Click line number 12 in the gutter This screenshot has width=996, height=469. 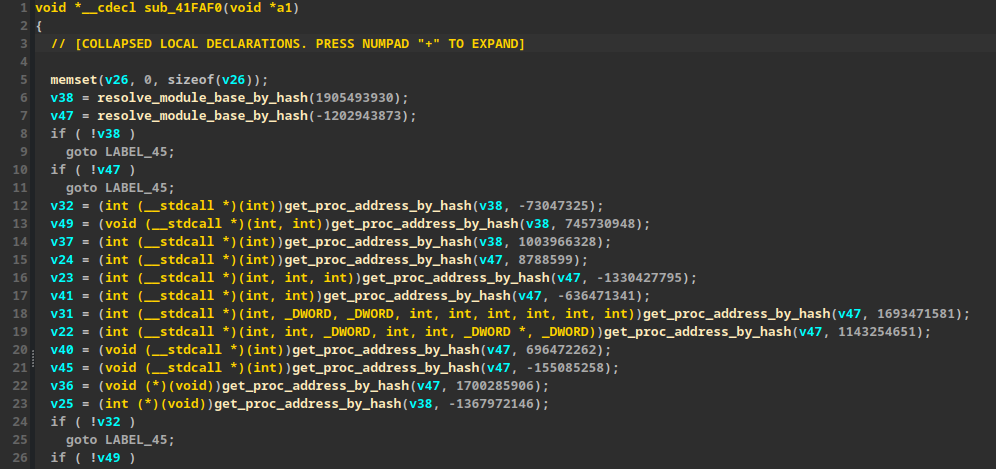pyautogui.click(x=20, y=206)
